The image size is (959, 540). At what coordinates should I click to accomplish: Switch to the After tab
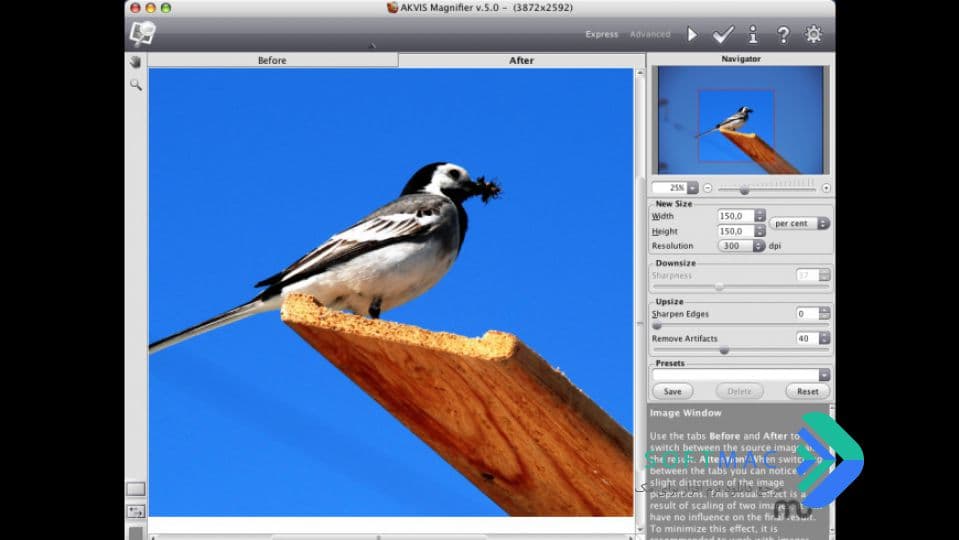pos(521,60)
